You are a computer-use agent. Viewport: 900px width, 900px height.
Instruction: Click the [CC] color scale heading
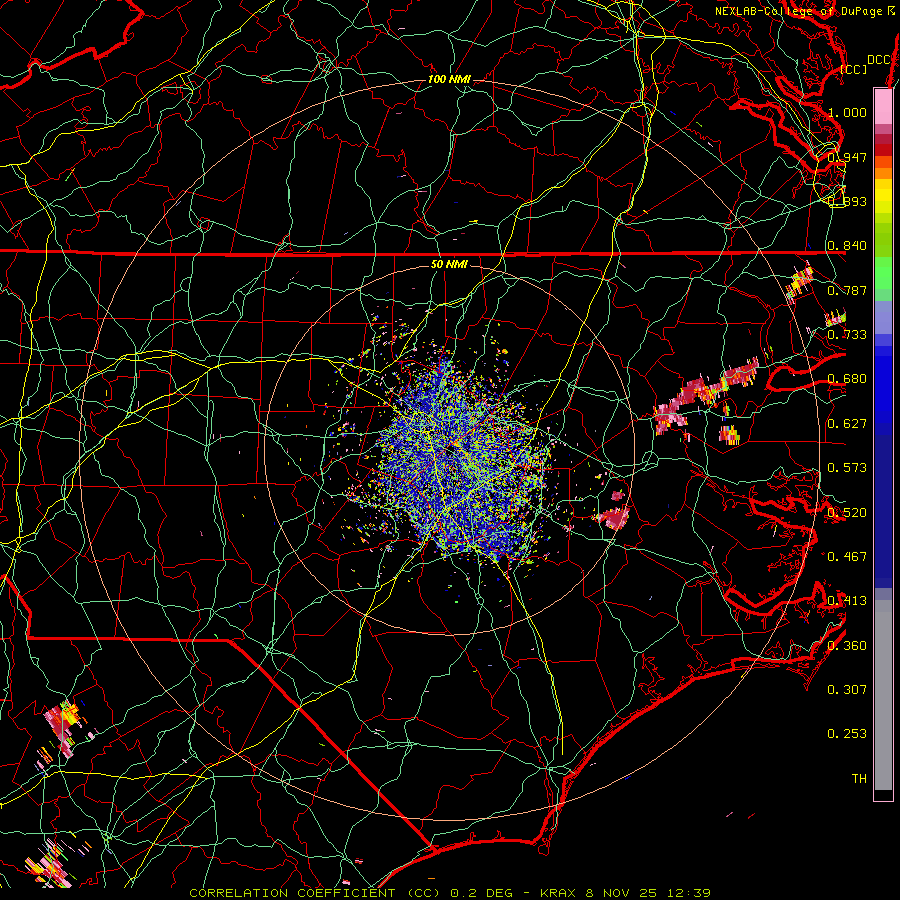coord(853,69)
